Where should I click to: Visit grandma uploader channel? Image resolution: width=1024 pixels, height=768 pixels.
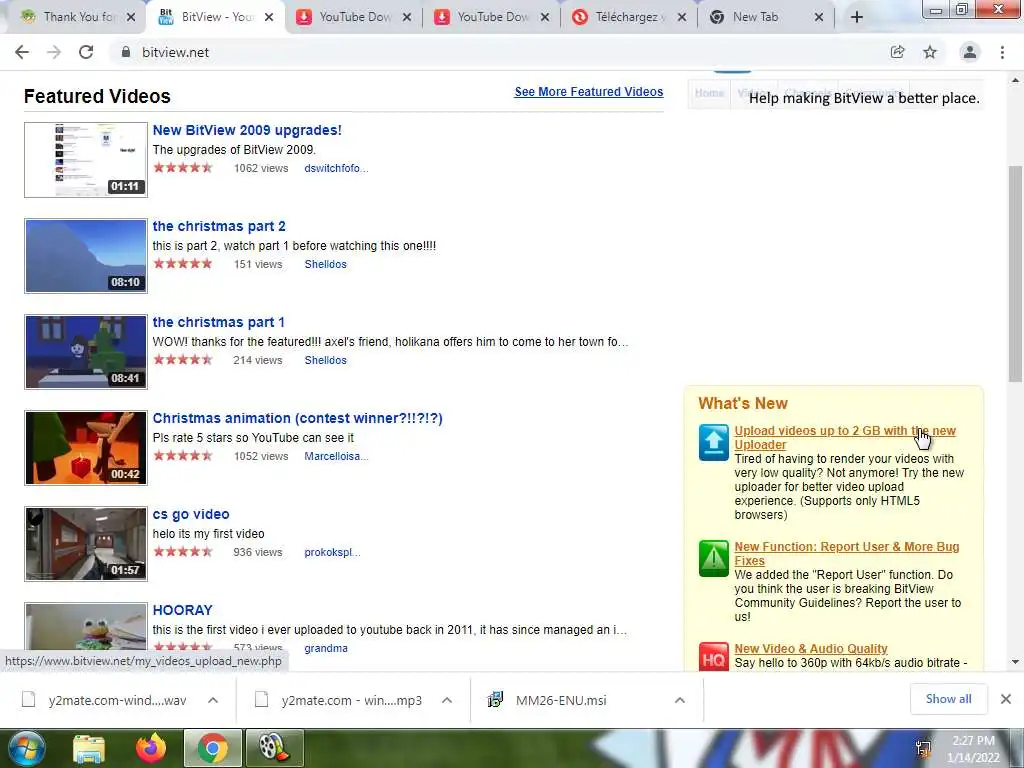325,648
